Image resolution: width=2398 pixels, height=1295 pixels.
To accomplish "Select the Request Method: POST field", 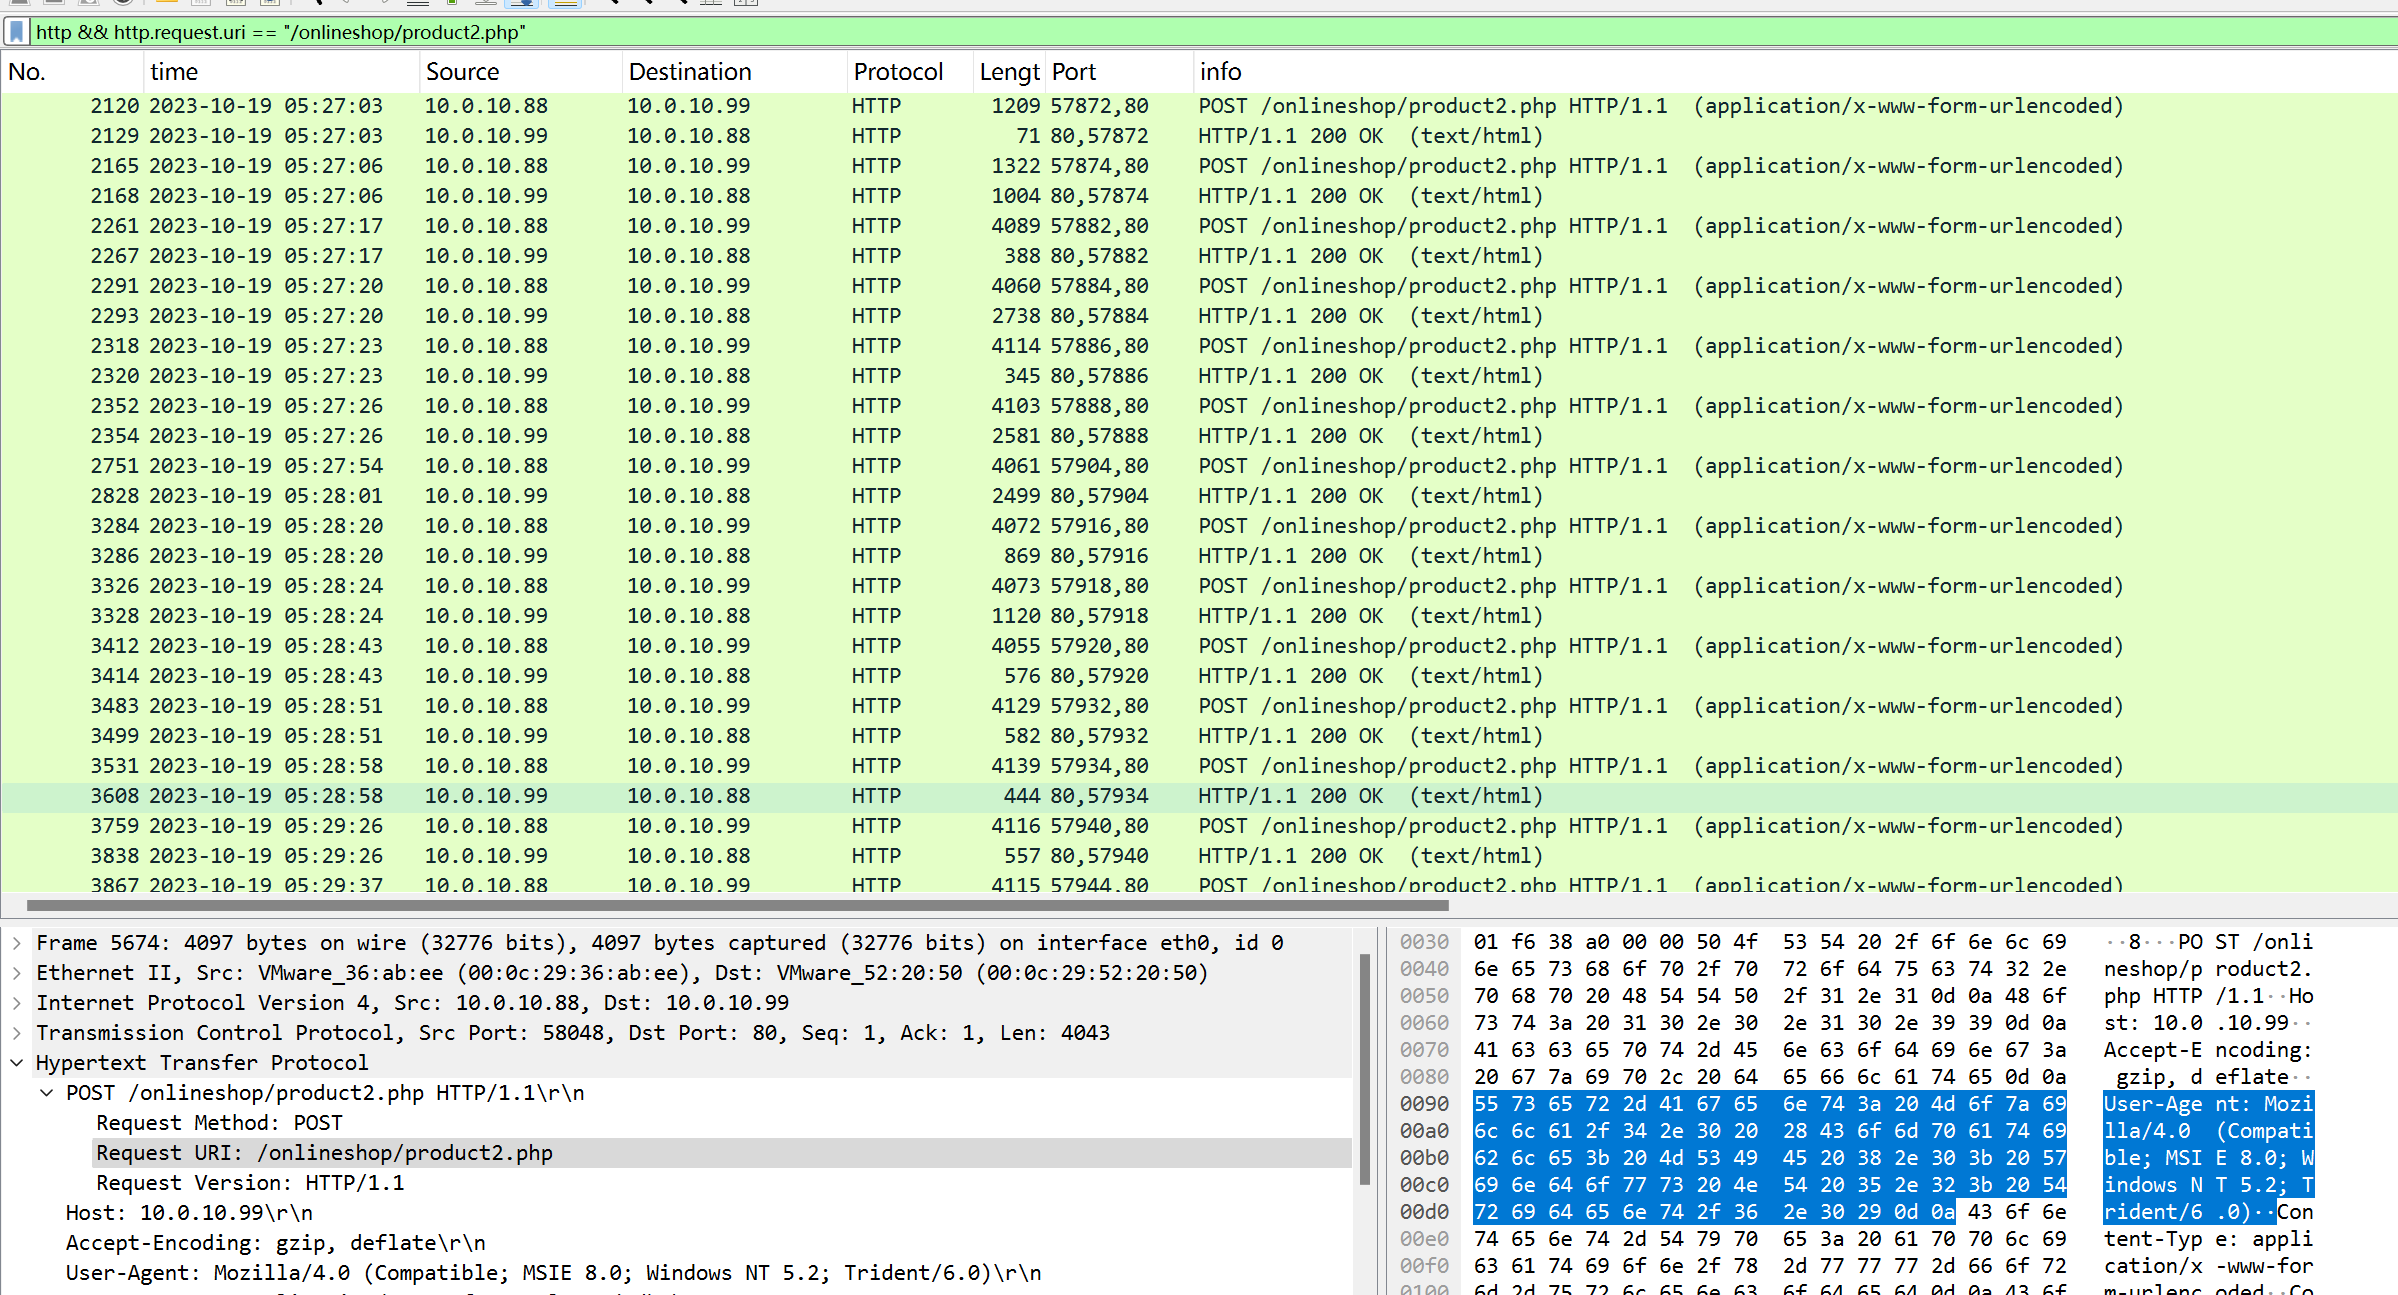I will [219, 1123].
